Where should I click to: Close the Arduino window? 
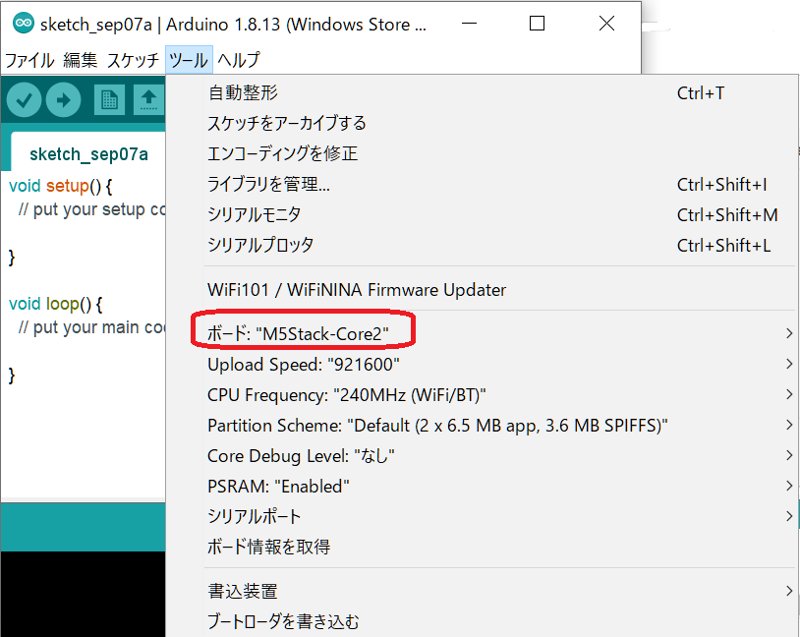[607, 23]
